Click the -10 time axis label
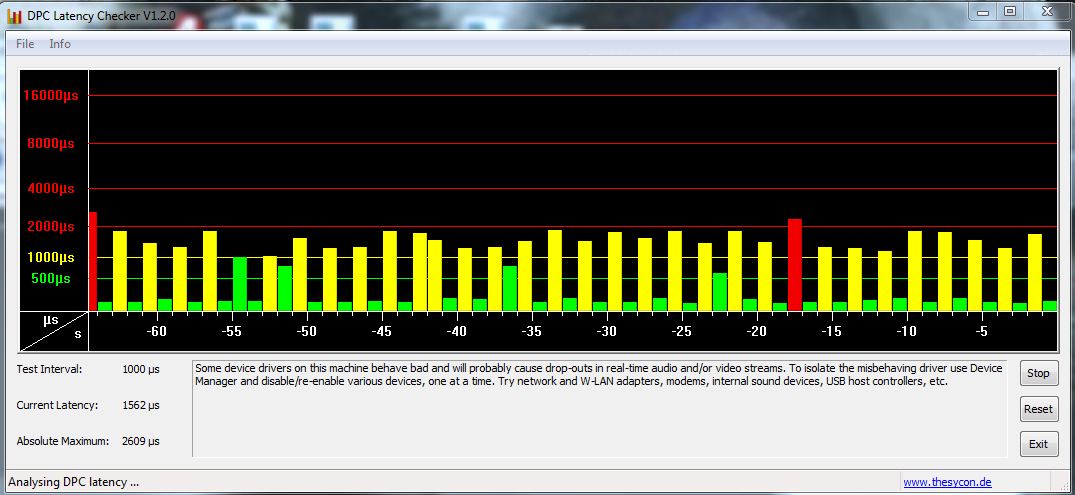The image size is (1075, 495). [x=906, y=332]
